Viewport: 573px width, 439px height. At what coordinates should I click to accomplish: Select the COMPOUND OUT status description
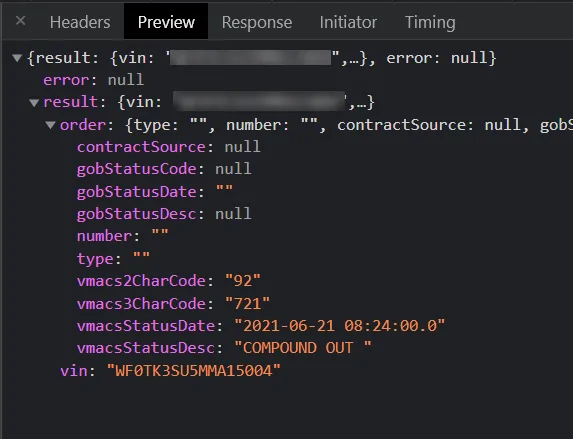pyautogui.click(x=303, y=348)
